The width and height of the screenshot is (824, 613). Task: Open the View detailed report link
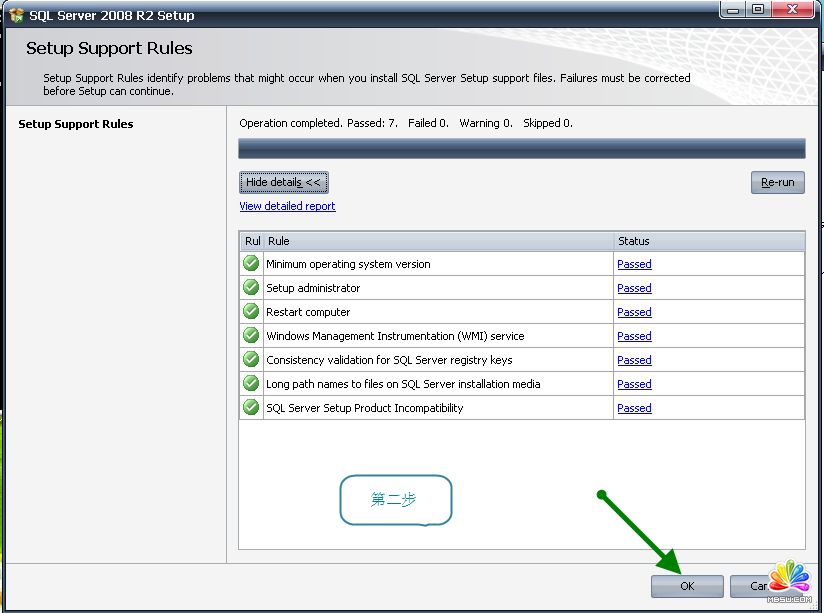tap(287, 206)
